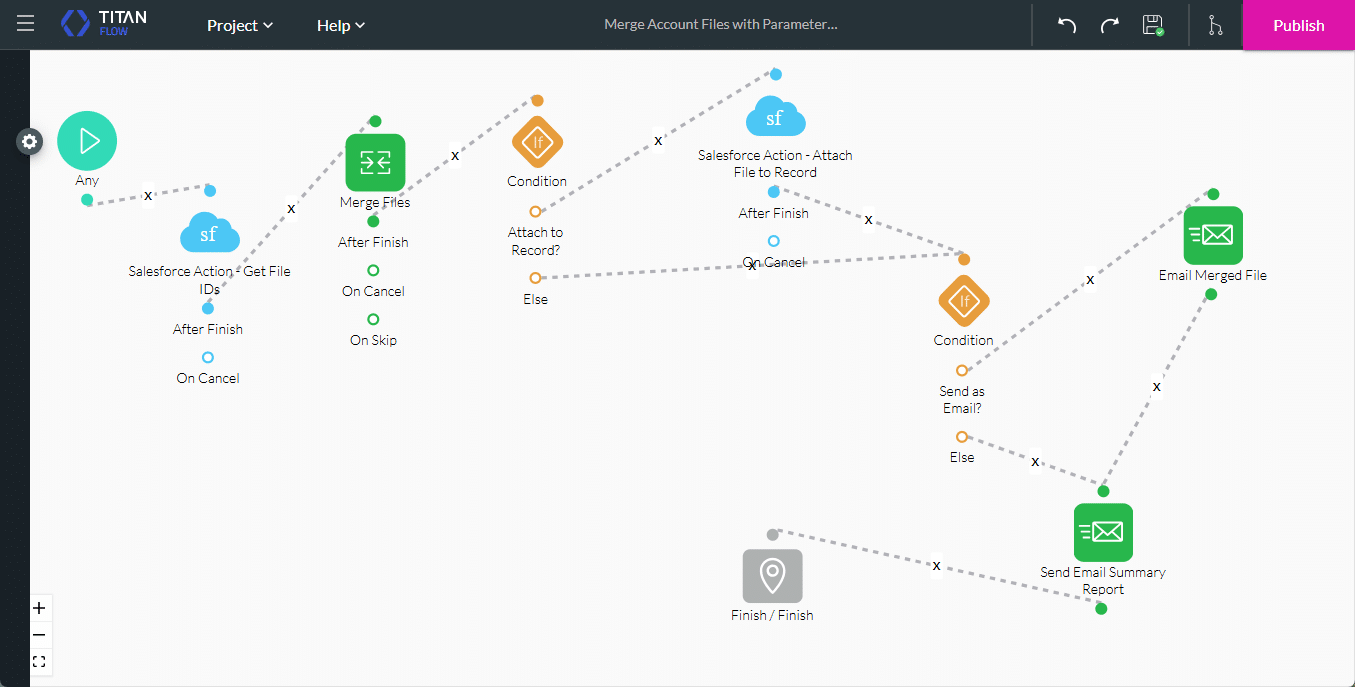Click the Else port under Attach to Record?
This screenshot has width=1355, height=687.
535,277
